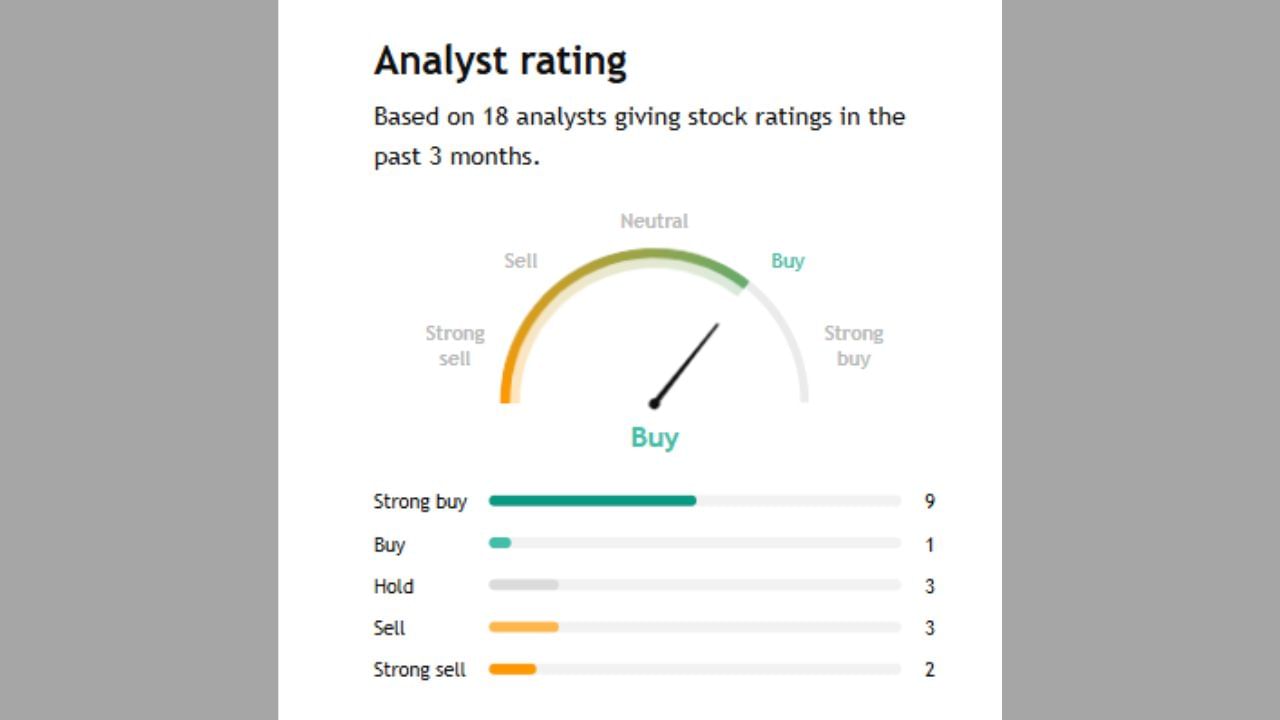Select the Neutral gauge label
Screen dimensions: 1280x720
pyautogui.click(x=654, y=221)
